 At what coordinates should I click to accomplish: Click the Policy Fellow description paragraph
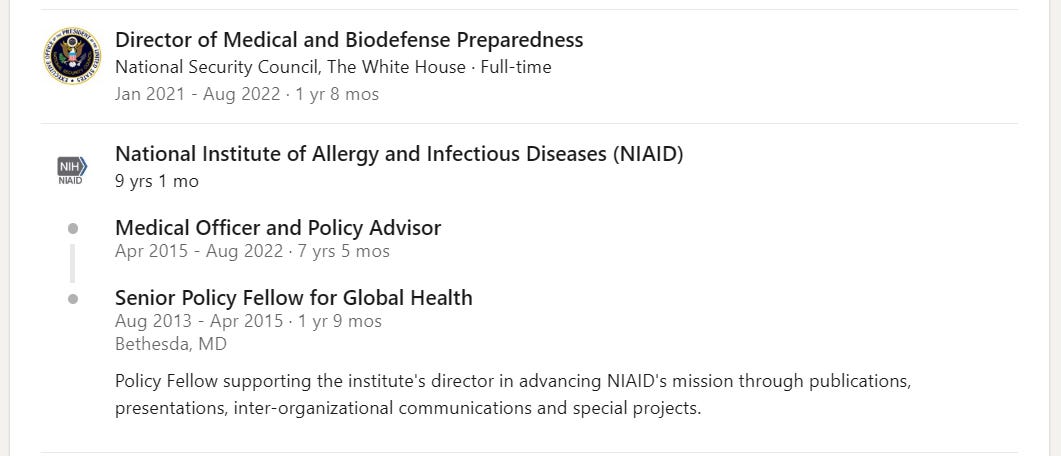pyautogui.click(x=513, y=395)
